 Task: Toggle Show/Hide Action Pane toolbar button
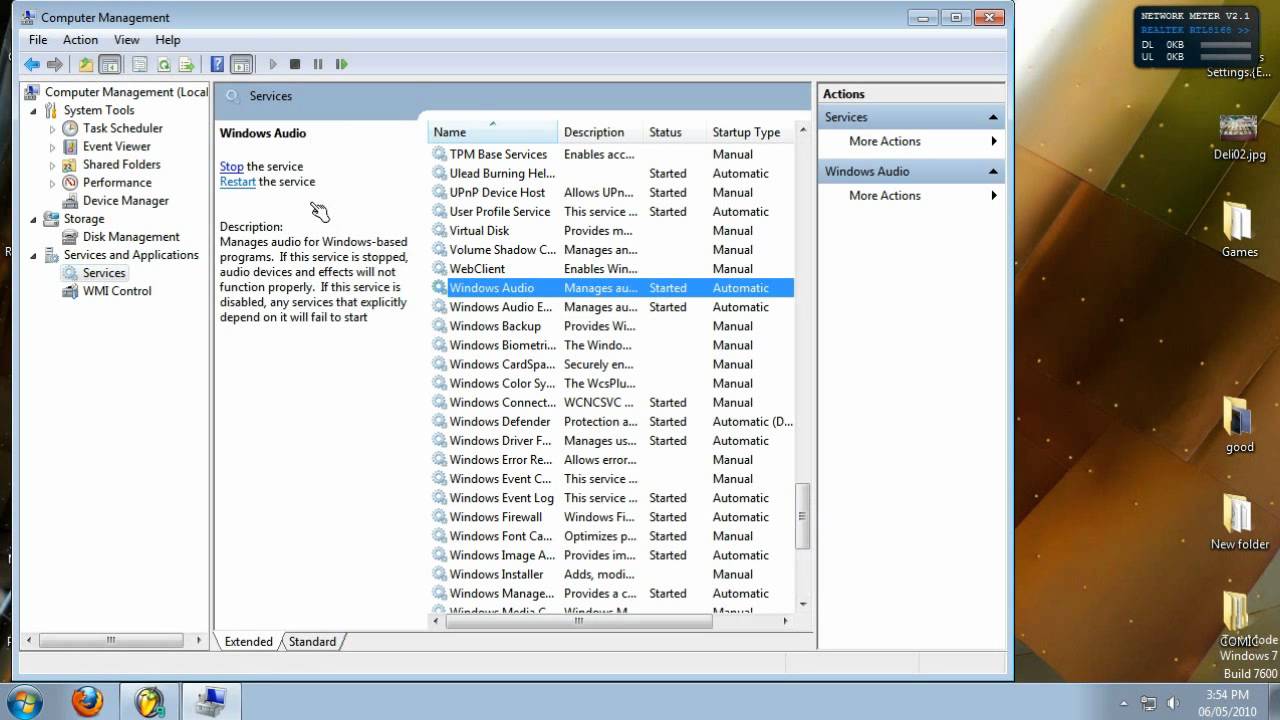coord(241,64)
